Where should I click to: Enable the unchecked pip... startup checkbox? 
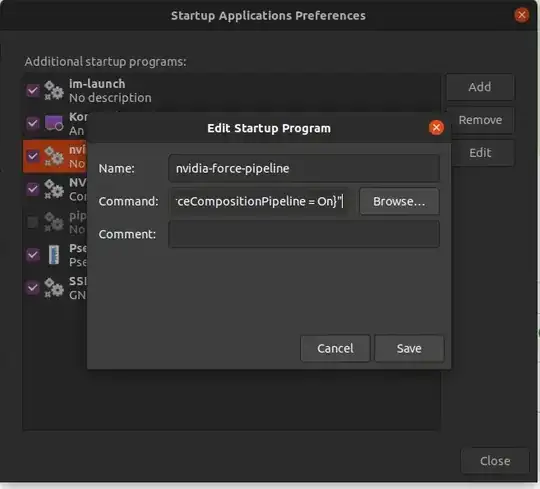[33, 222]
